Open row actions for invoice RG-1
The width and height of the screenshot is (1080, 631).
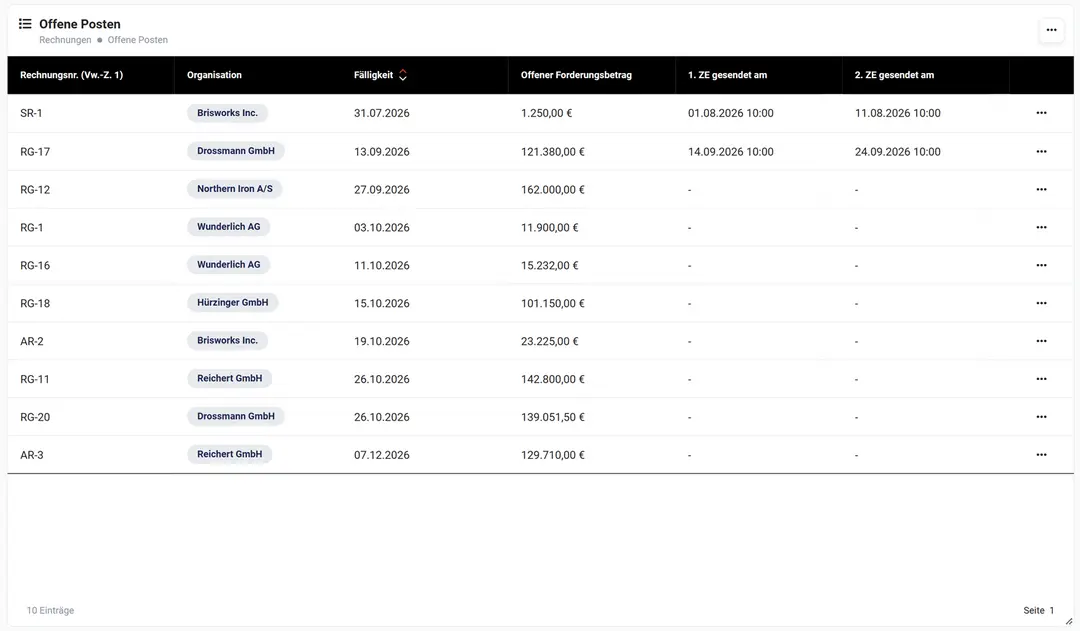point(1041,227)
